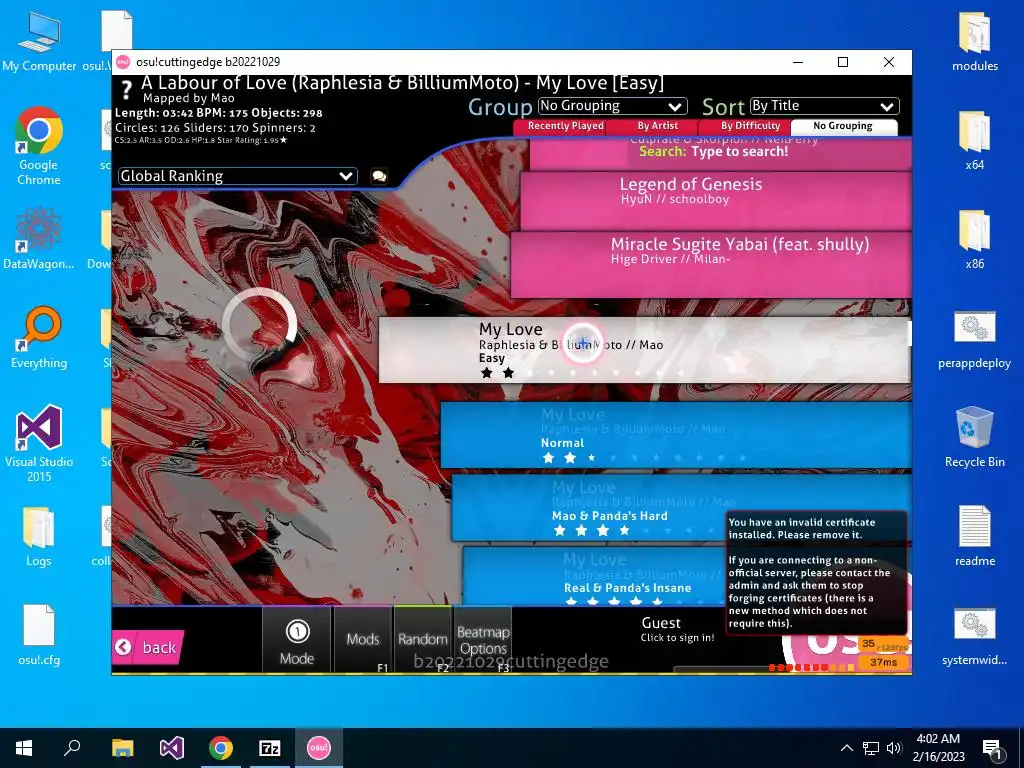This screenshot has width=1024, height=768.
Task: Click Guest to sign in
Action: click(x=677, y=629)
